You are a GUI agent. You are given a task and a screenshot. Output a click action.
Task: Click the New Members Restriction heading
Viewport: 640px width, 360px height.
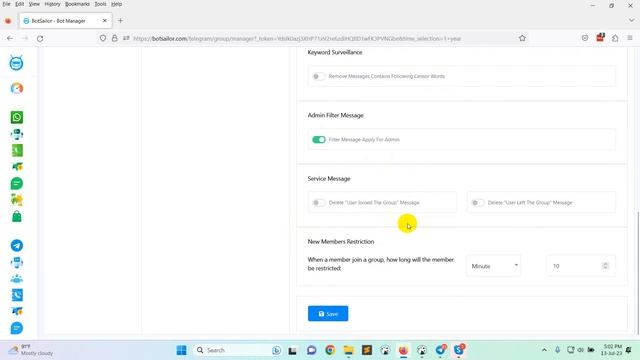pos(341,242)
